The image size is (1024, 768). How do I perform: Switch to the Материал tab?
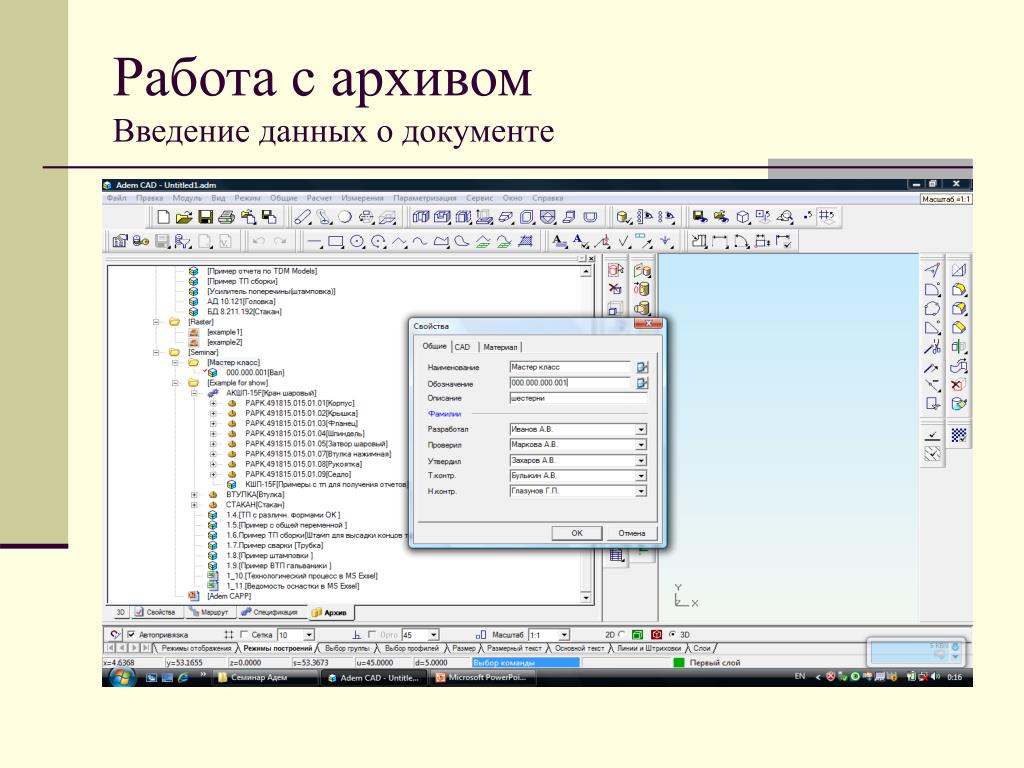click(500, 347)
